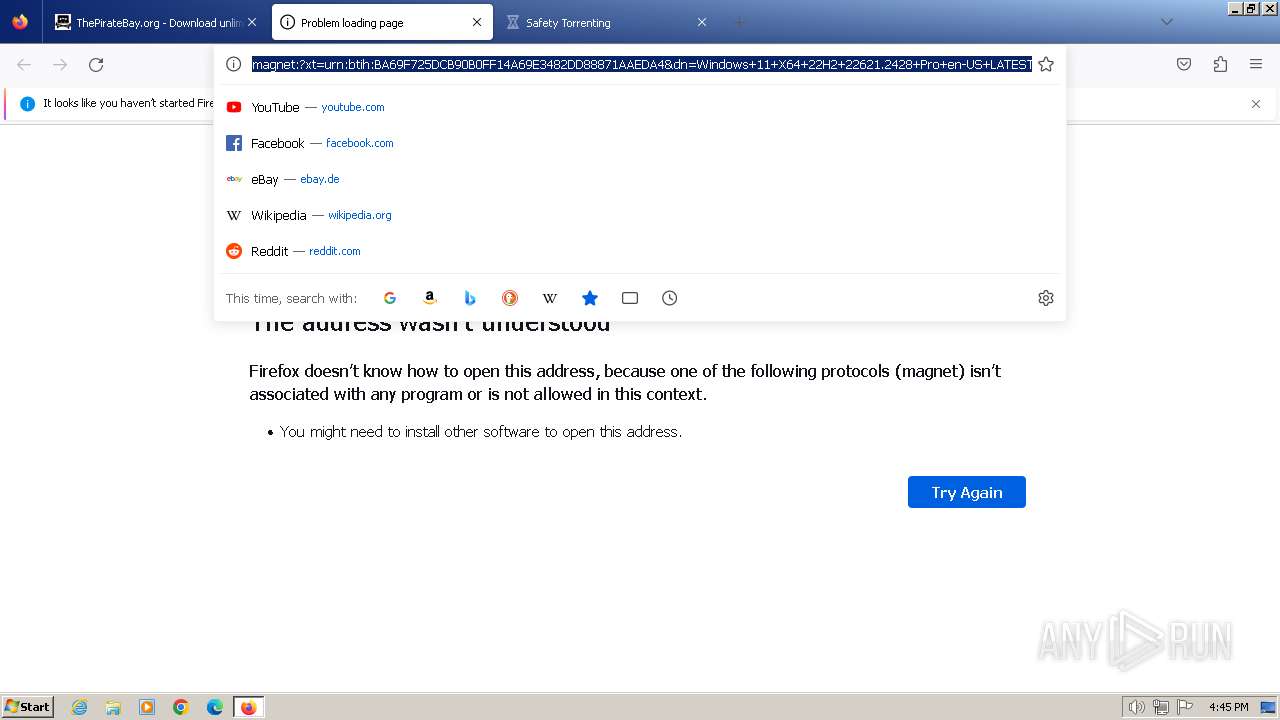Image resolution: width=1280 pixels, height=720 pixels.
Task: Close the ThePirateBay.org tab
Action: point(252,22)
